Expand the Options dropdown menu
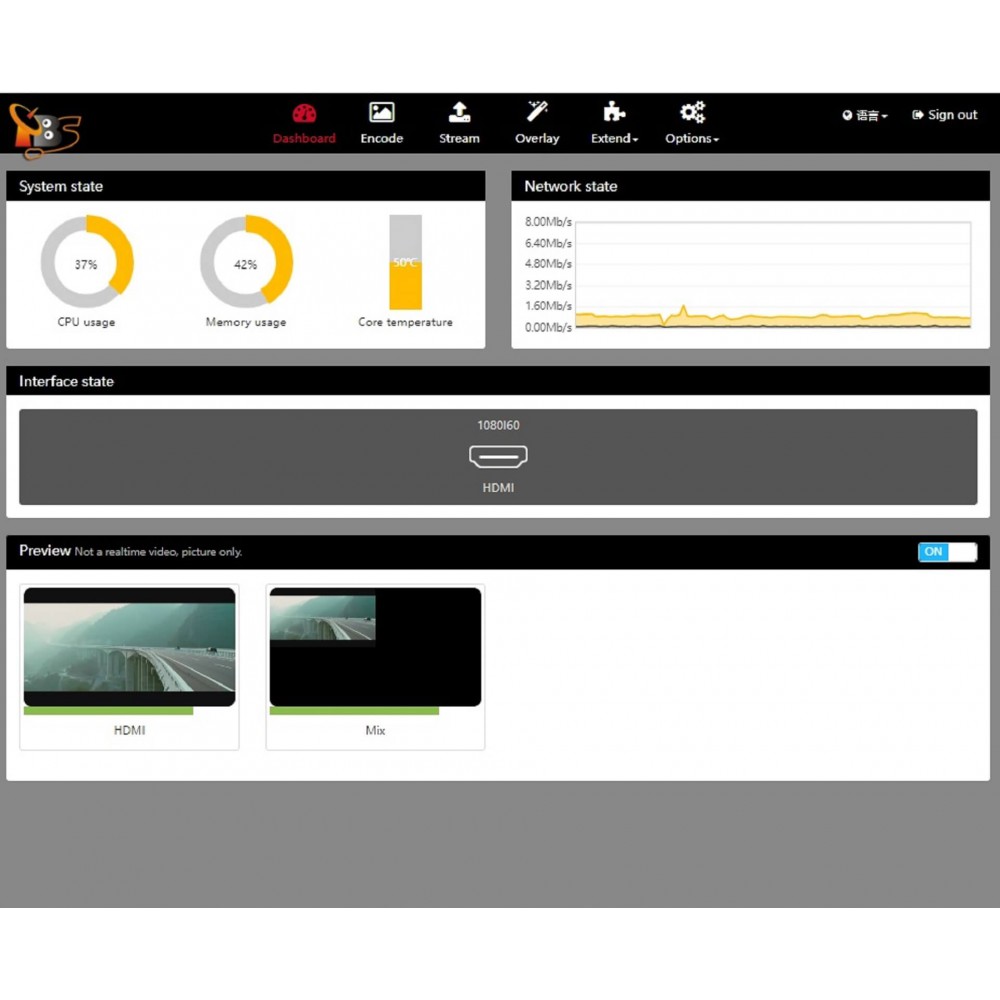Viewport: 1000px width, 1000px height. 692,139
